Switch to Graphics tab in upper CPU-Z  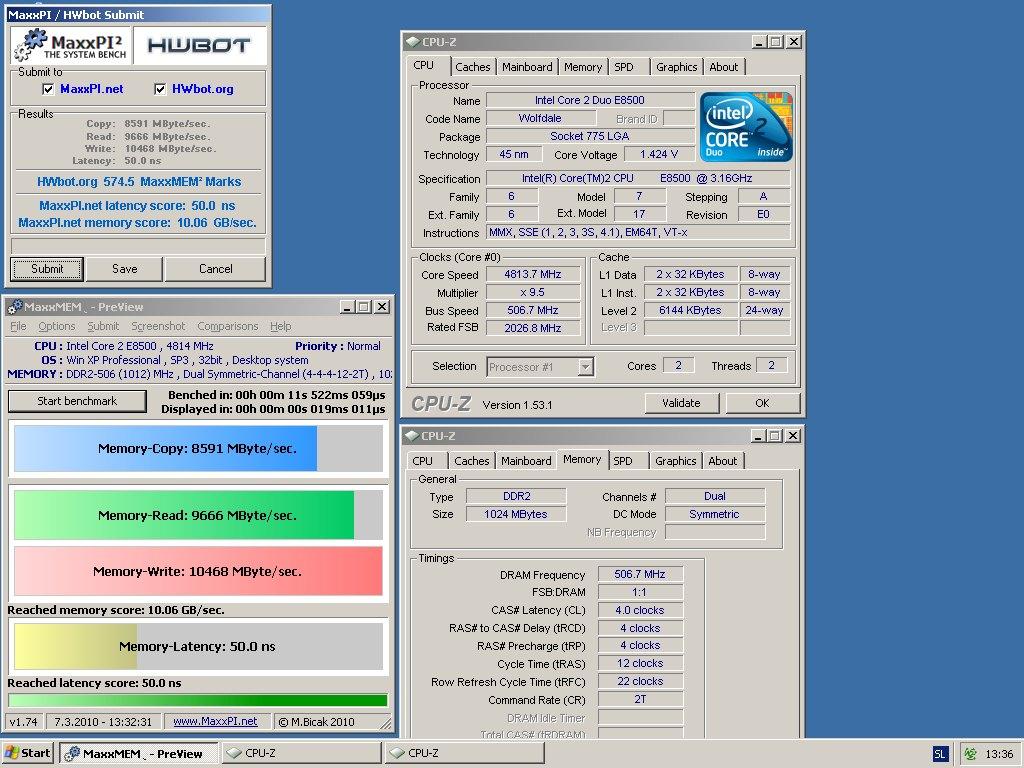677,67
